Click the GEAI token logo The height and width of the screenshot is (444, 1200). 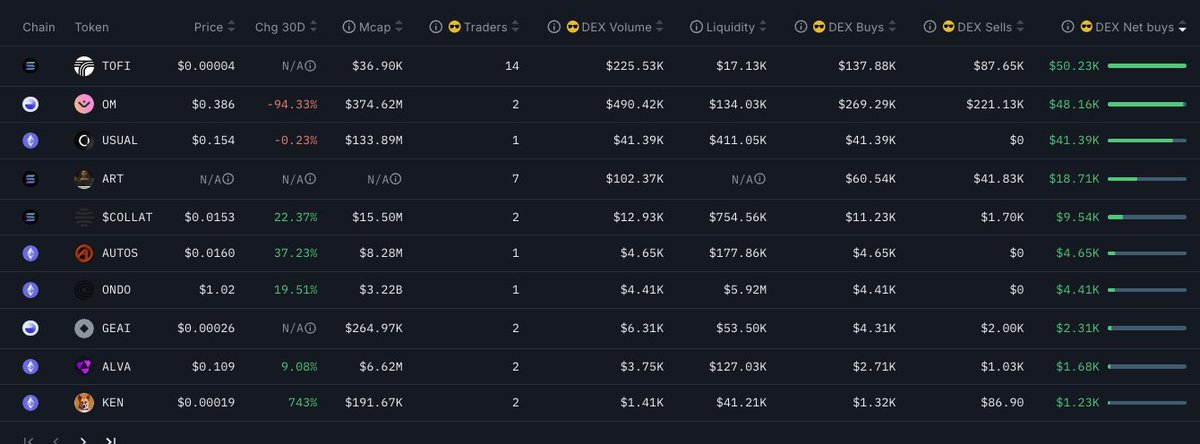click(x=84, y=328)
